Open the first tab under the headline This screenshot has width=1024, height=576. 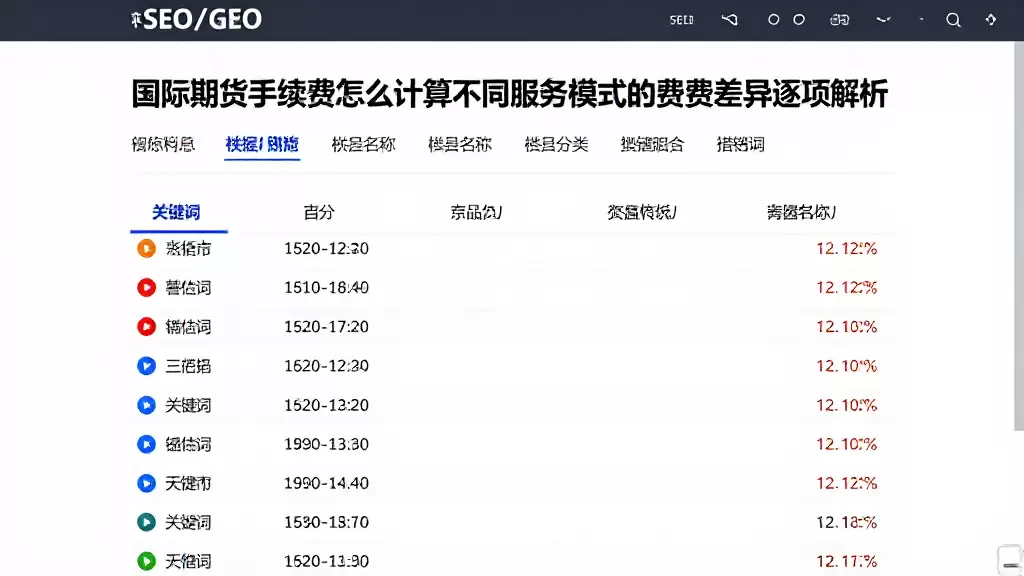tap(163, 144)
